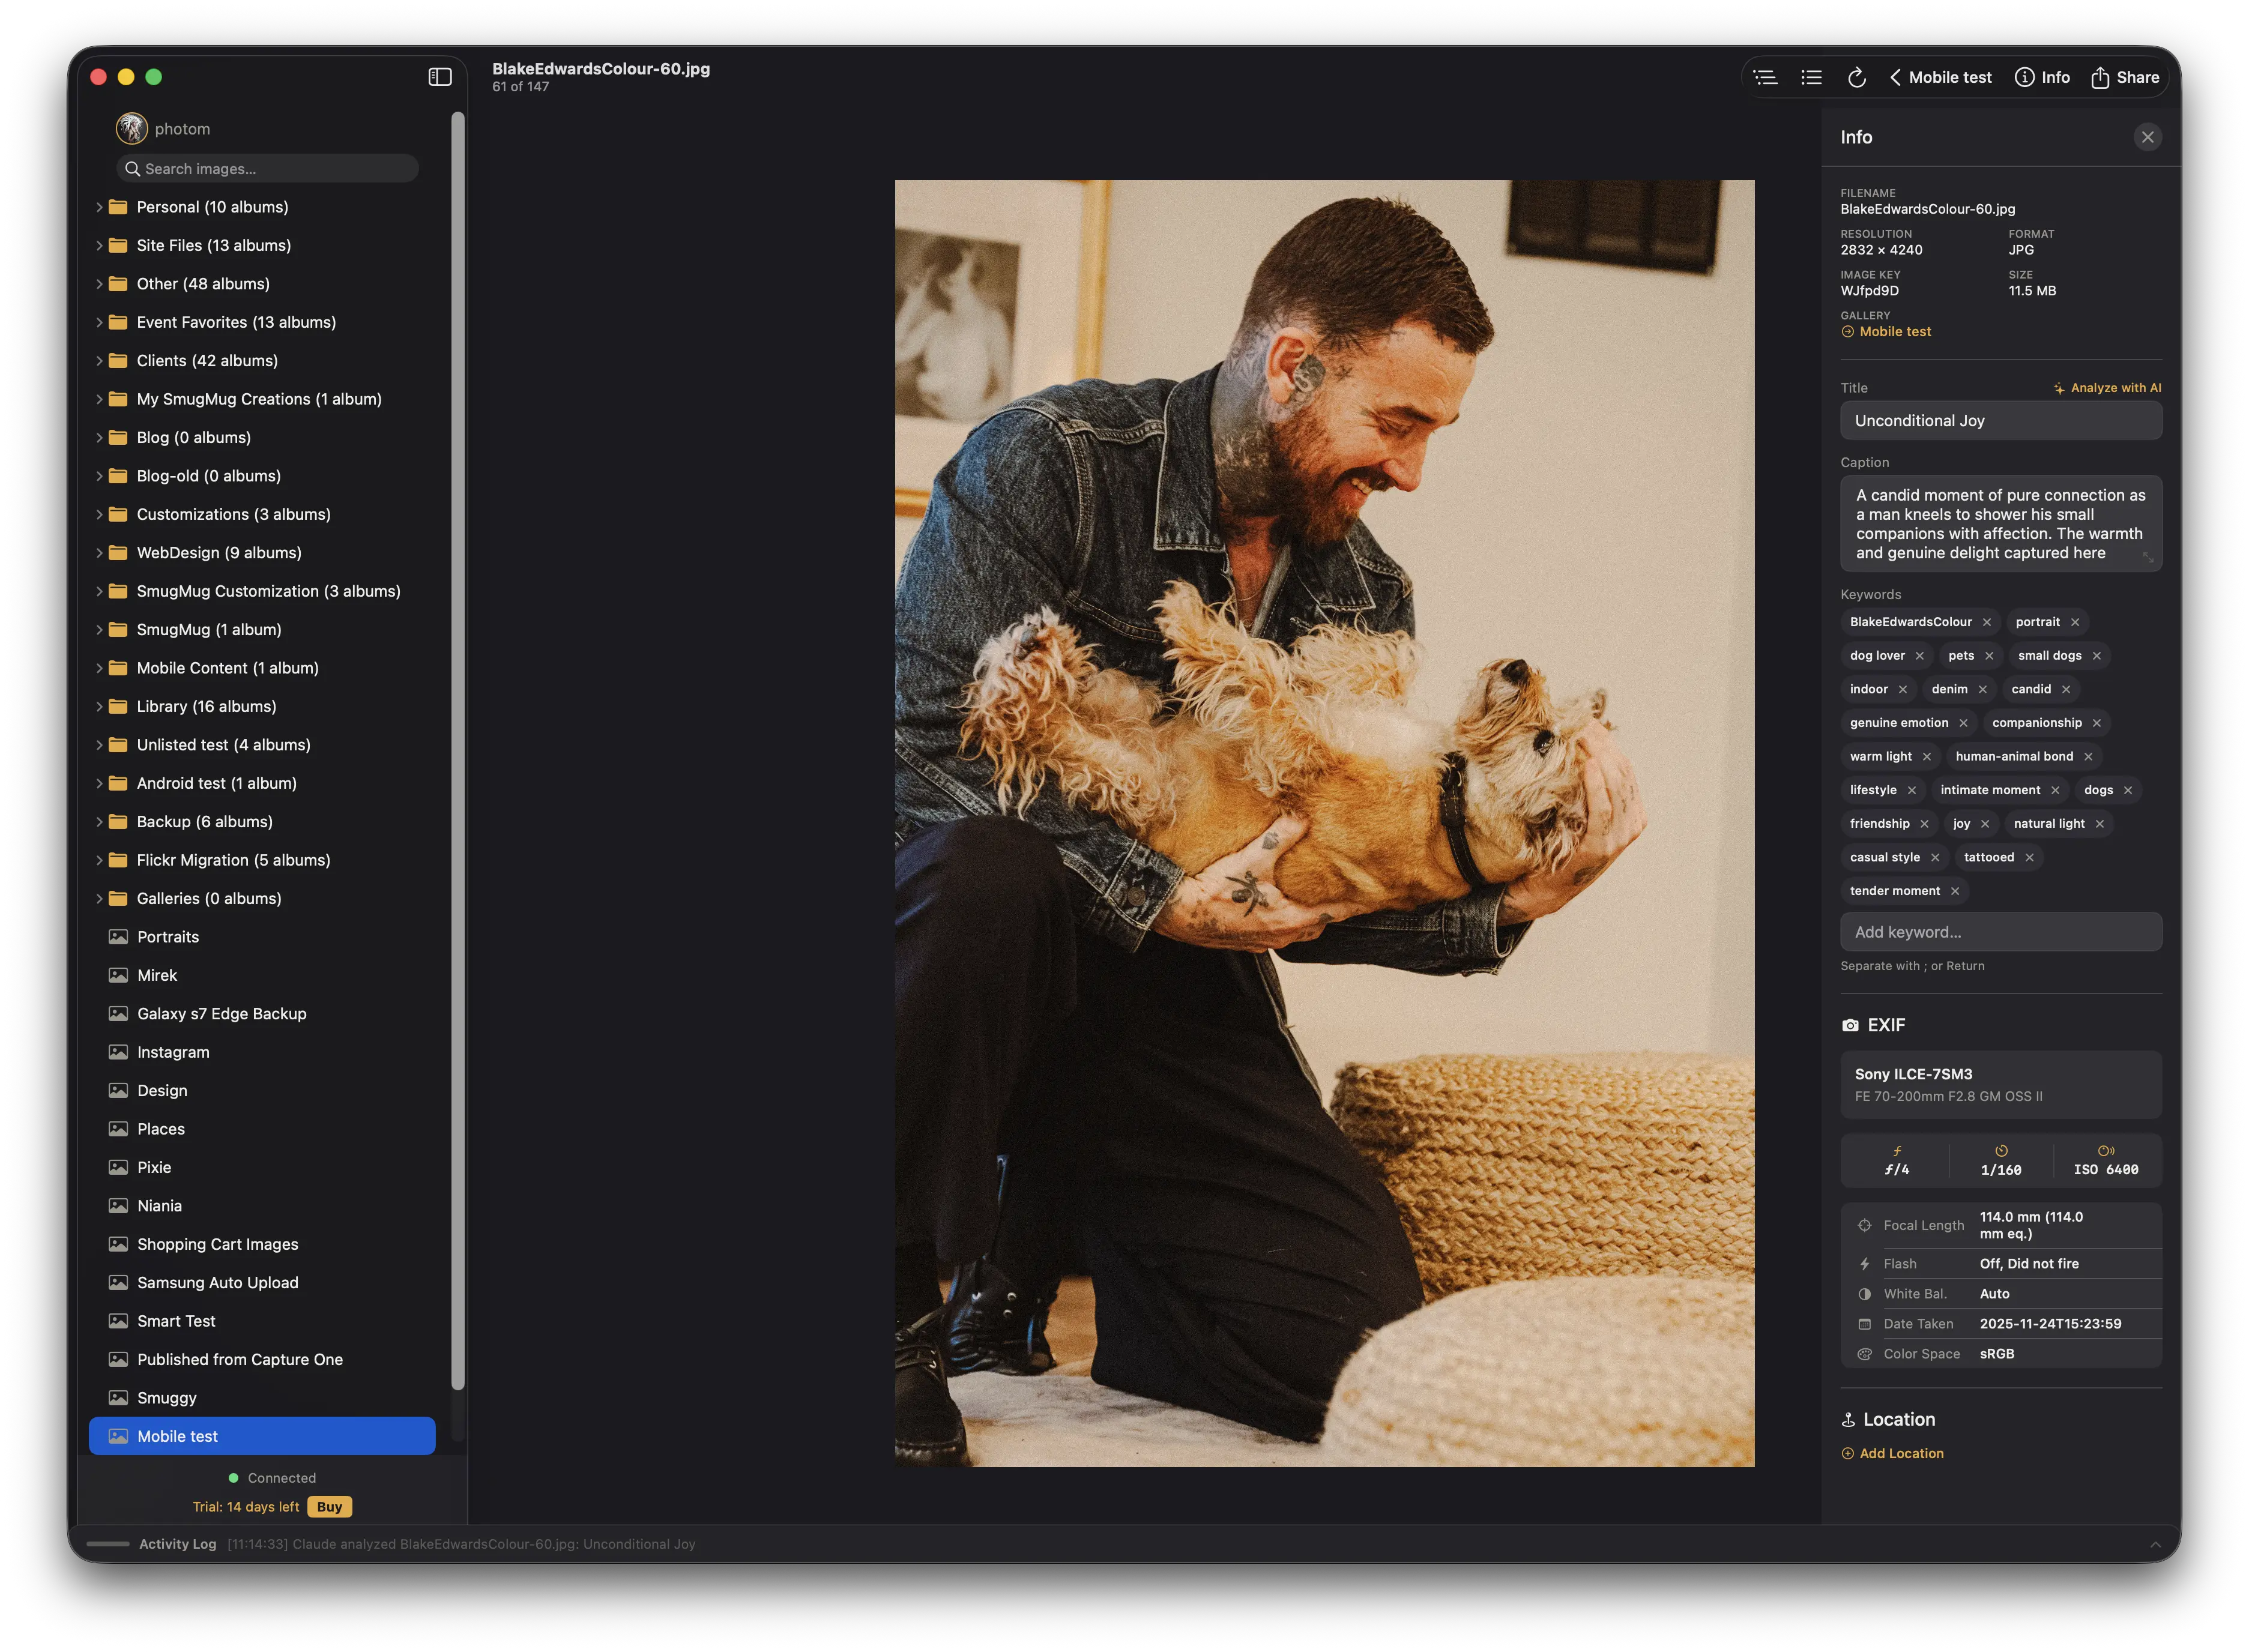
Task: Switch to detailed list view
Action: (x=1766, y=77)
